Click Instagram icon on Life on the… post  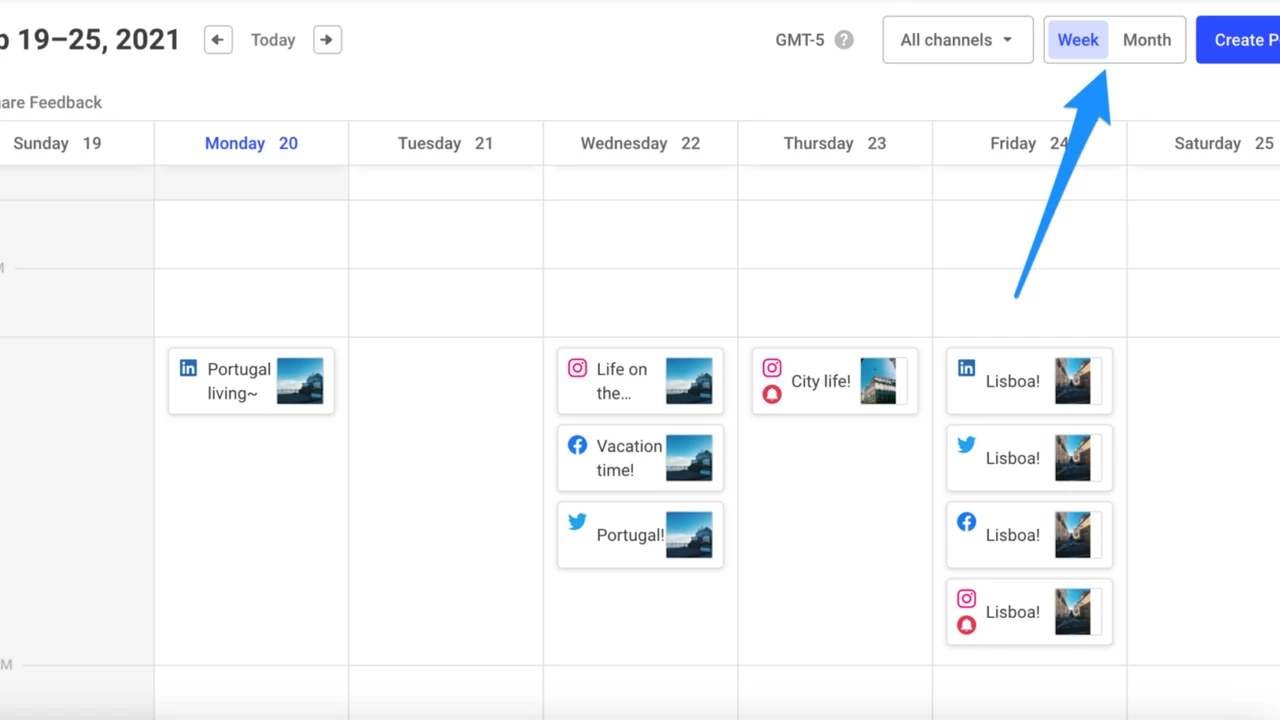click(x=577, y=368)
